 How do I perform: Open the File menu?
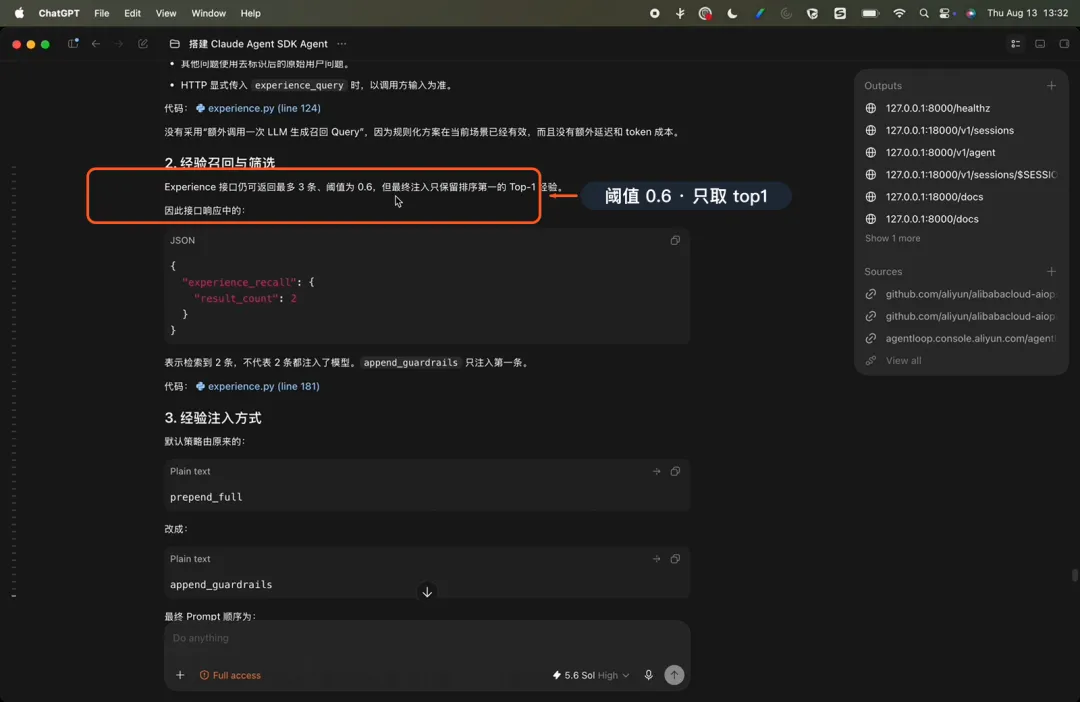point(101,13)
